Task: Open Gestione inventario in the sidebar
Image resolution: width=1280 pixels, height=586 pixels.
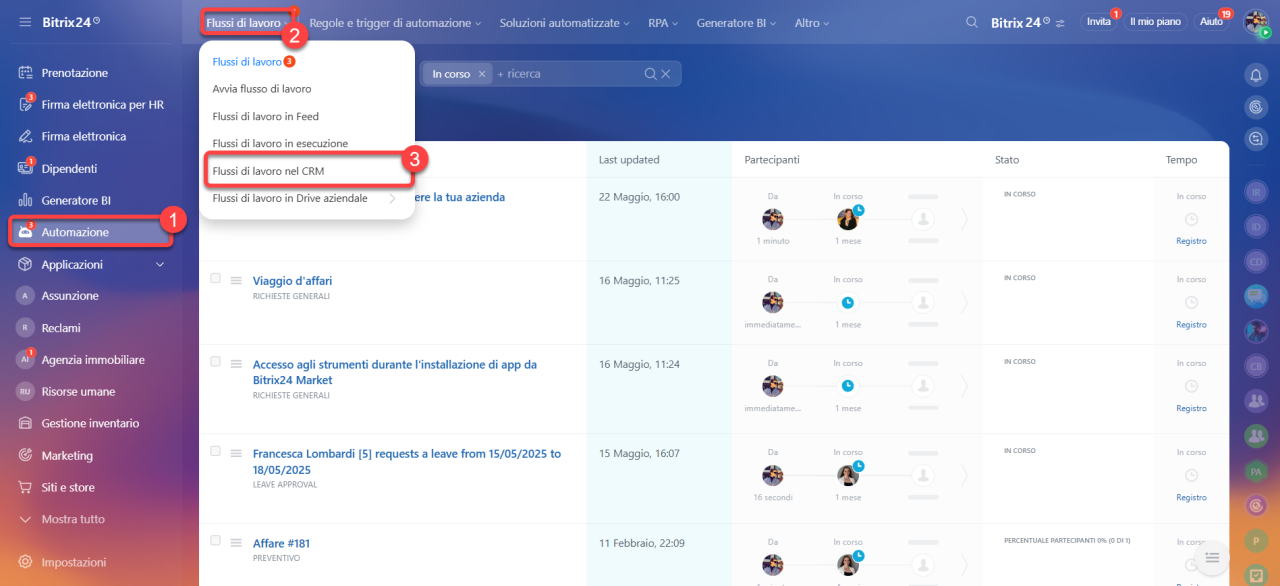Action: (x=90, y=424)
